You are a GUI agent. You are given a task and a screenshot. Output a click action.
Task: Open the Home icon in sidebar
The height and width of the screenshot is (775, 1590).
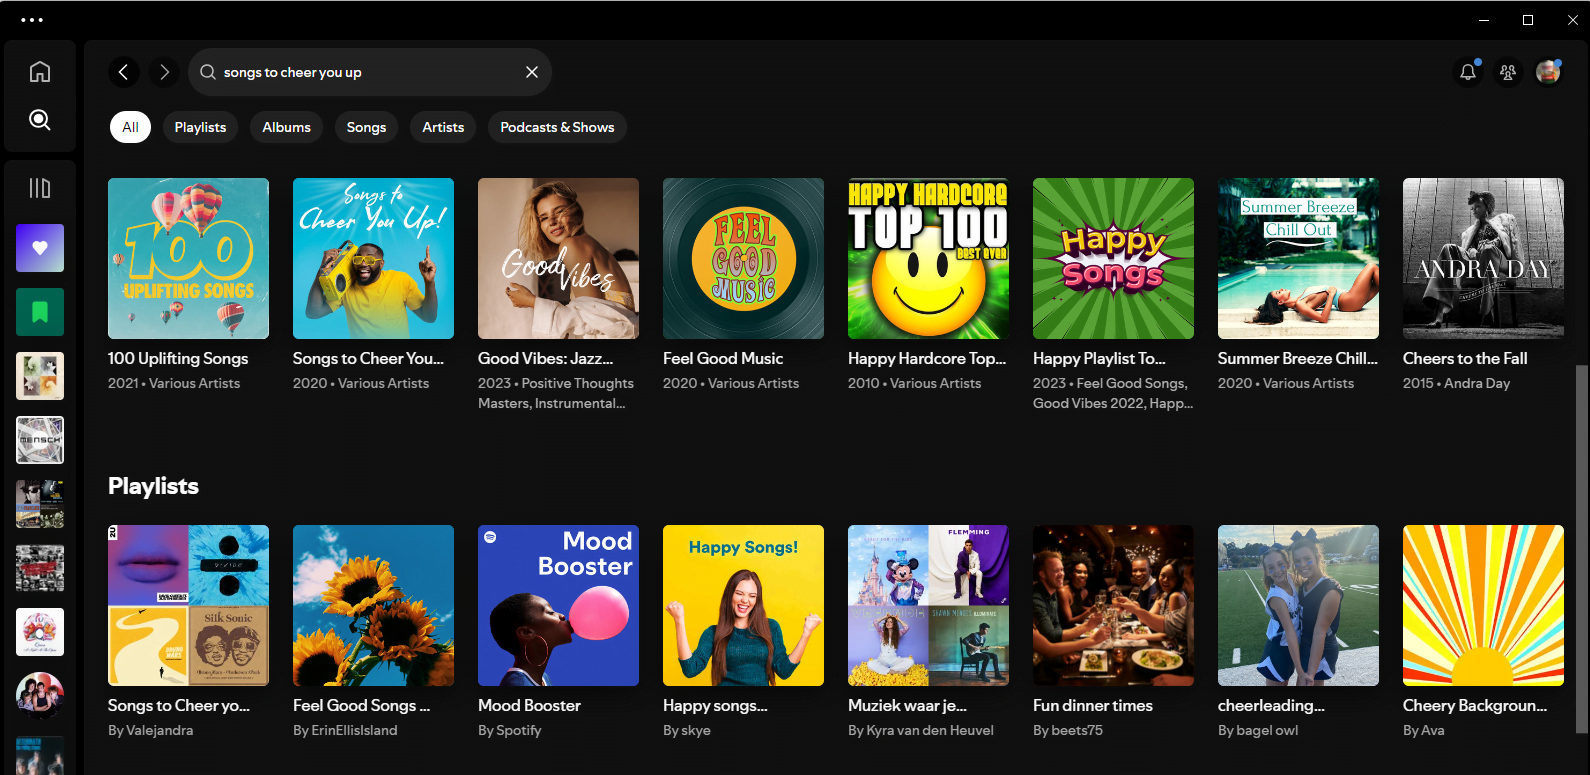coord(40,72)
